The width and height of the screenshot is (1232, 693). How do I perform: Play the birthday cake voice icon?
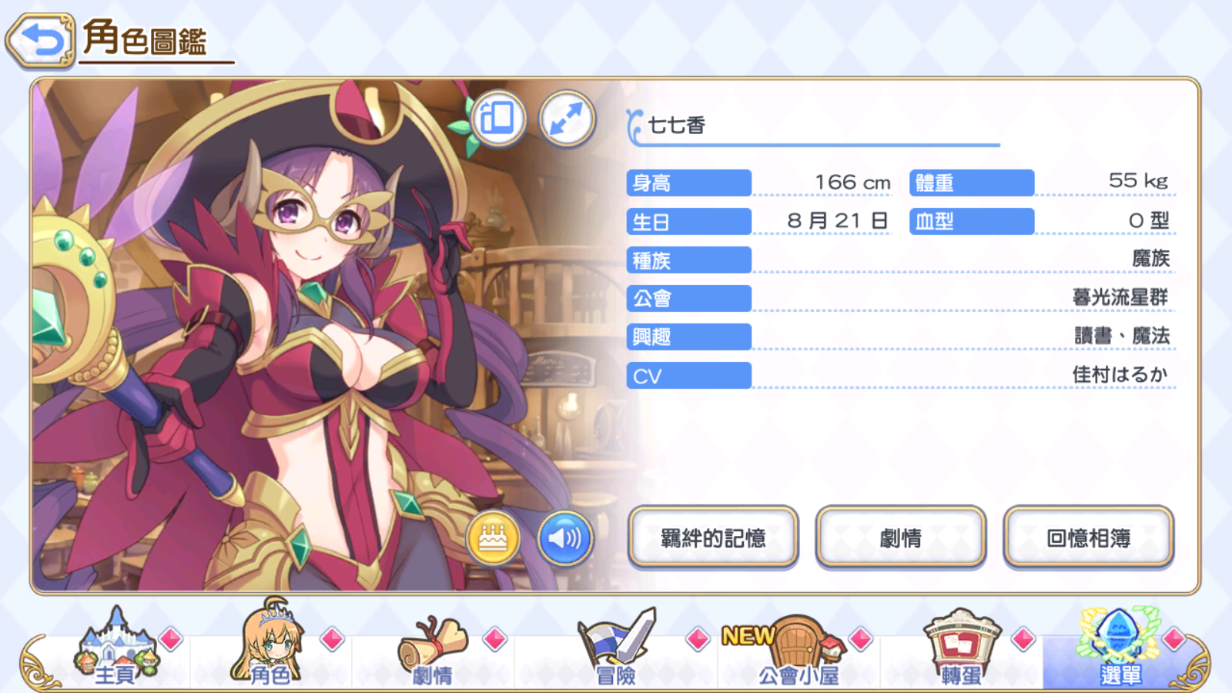493,538
